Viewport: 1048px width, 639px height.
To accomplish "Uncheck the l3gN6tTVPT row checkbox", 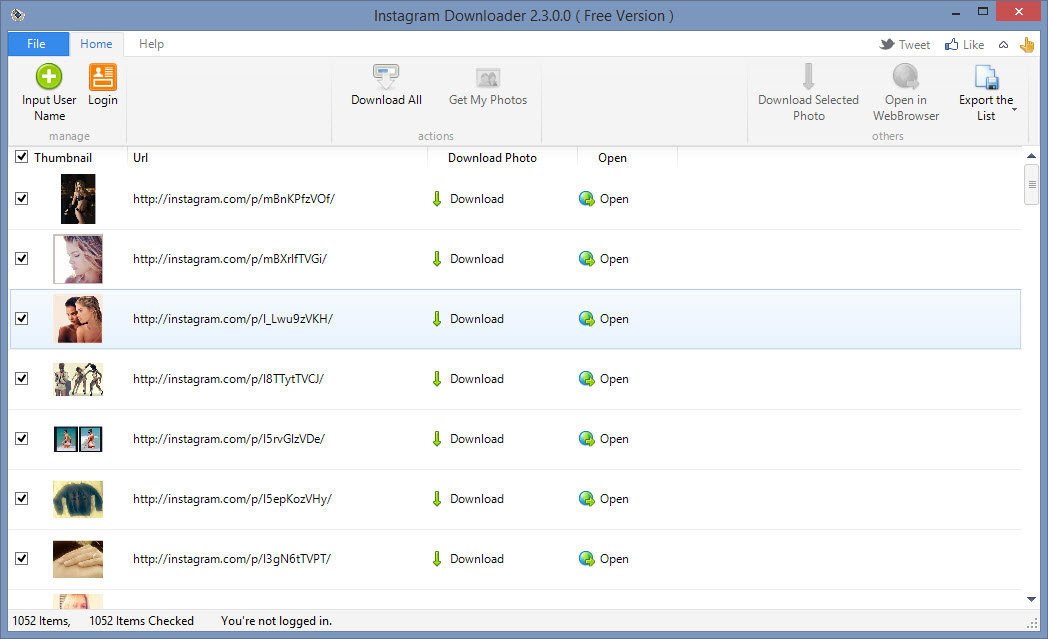I will click(x=21, y=558).
